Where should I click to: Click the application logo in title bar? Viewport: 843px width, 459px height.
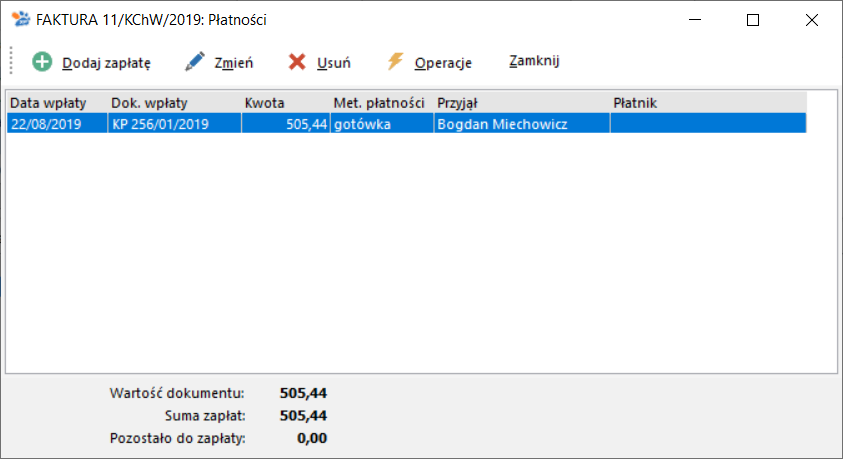[22, 20]
